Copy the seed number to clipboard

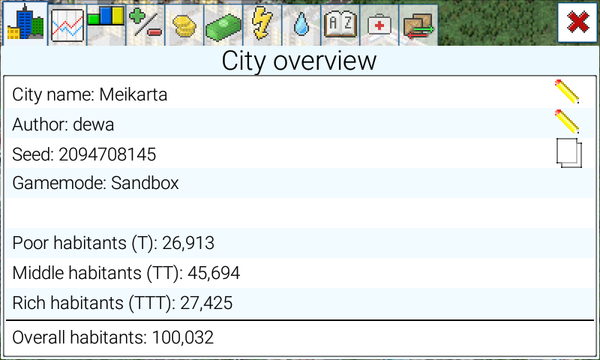(569, 153)
